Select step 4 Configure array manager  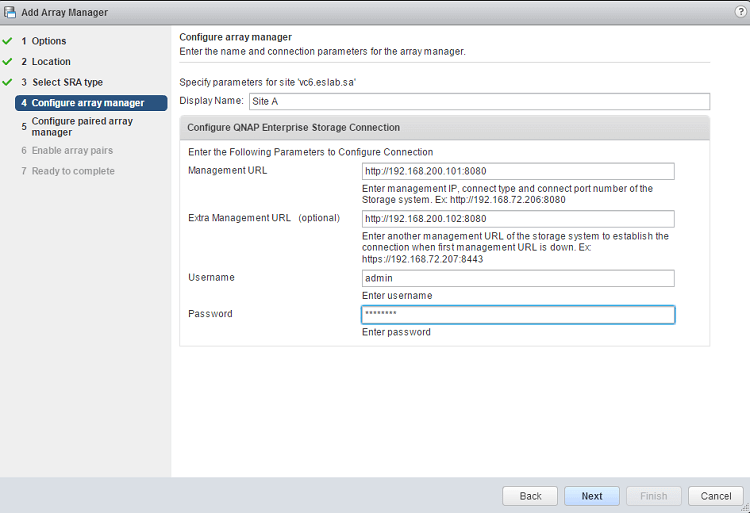pyautogui.click(x=88, y=103)
